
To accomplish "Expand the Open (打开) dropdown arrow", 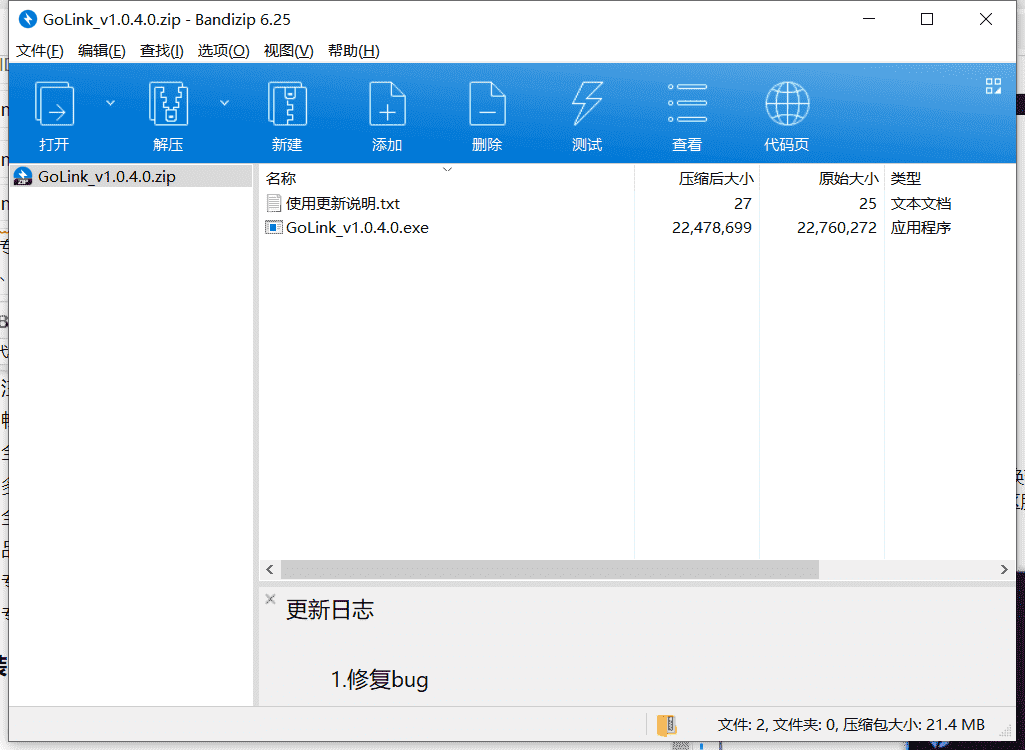I will click(110, 103).
